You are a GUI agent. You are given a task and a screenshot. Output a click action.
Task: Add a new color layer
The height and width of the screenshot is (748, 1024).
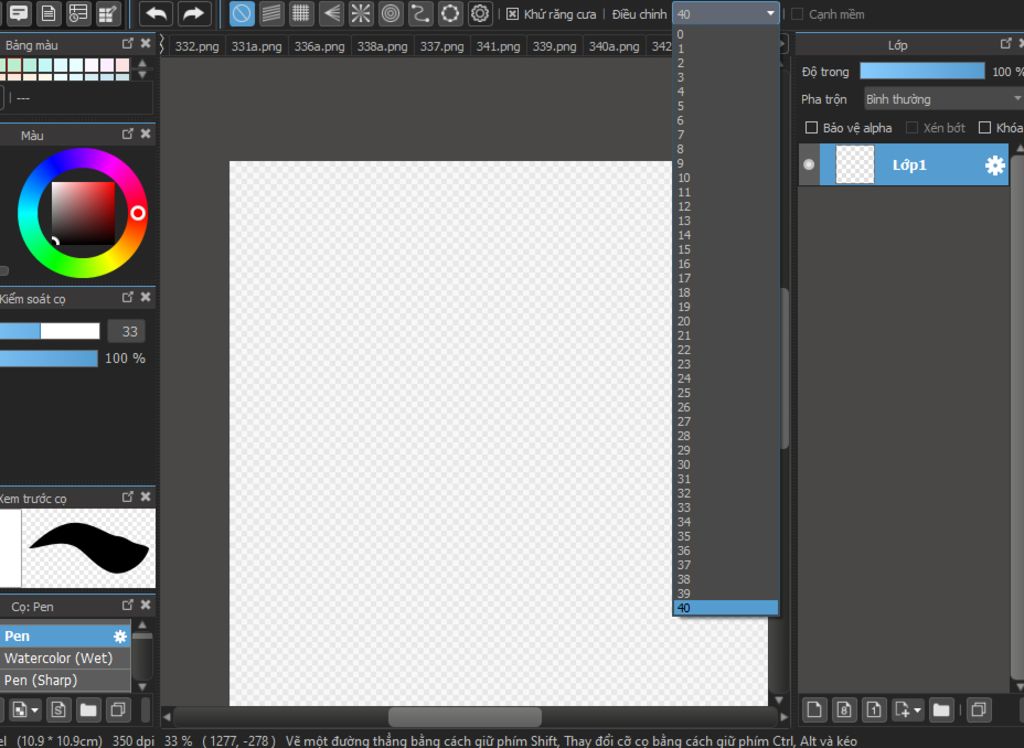pos(814,709)
